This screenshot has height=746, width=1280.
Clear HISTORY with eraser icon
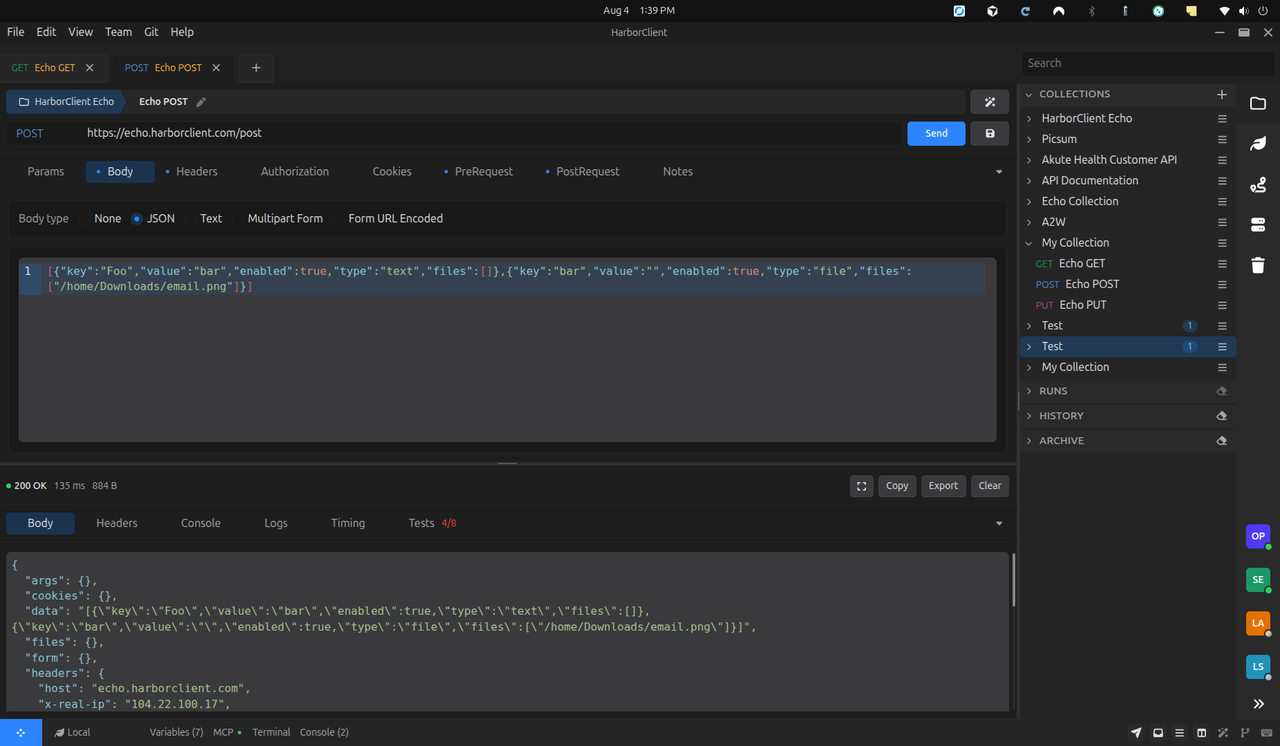tap(1221, 416)
